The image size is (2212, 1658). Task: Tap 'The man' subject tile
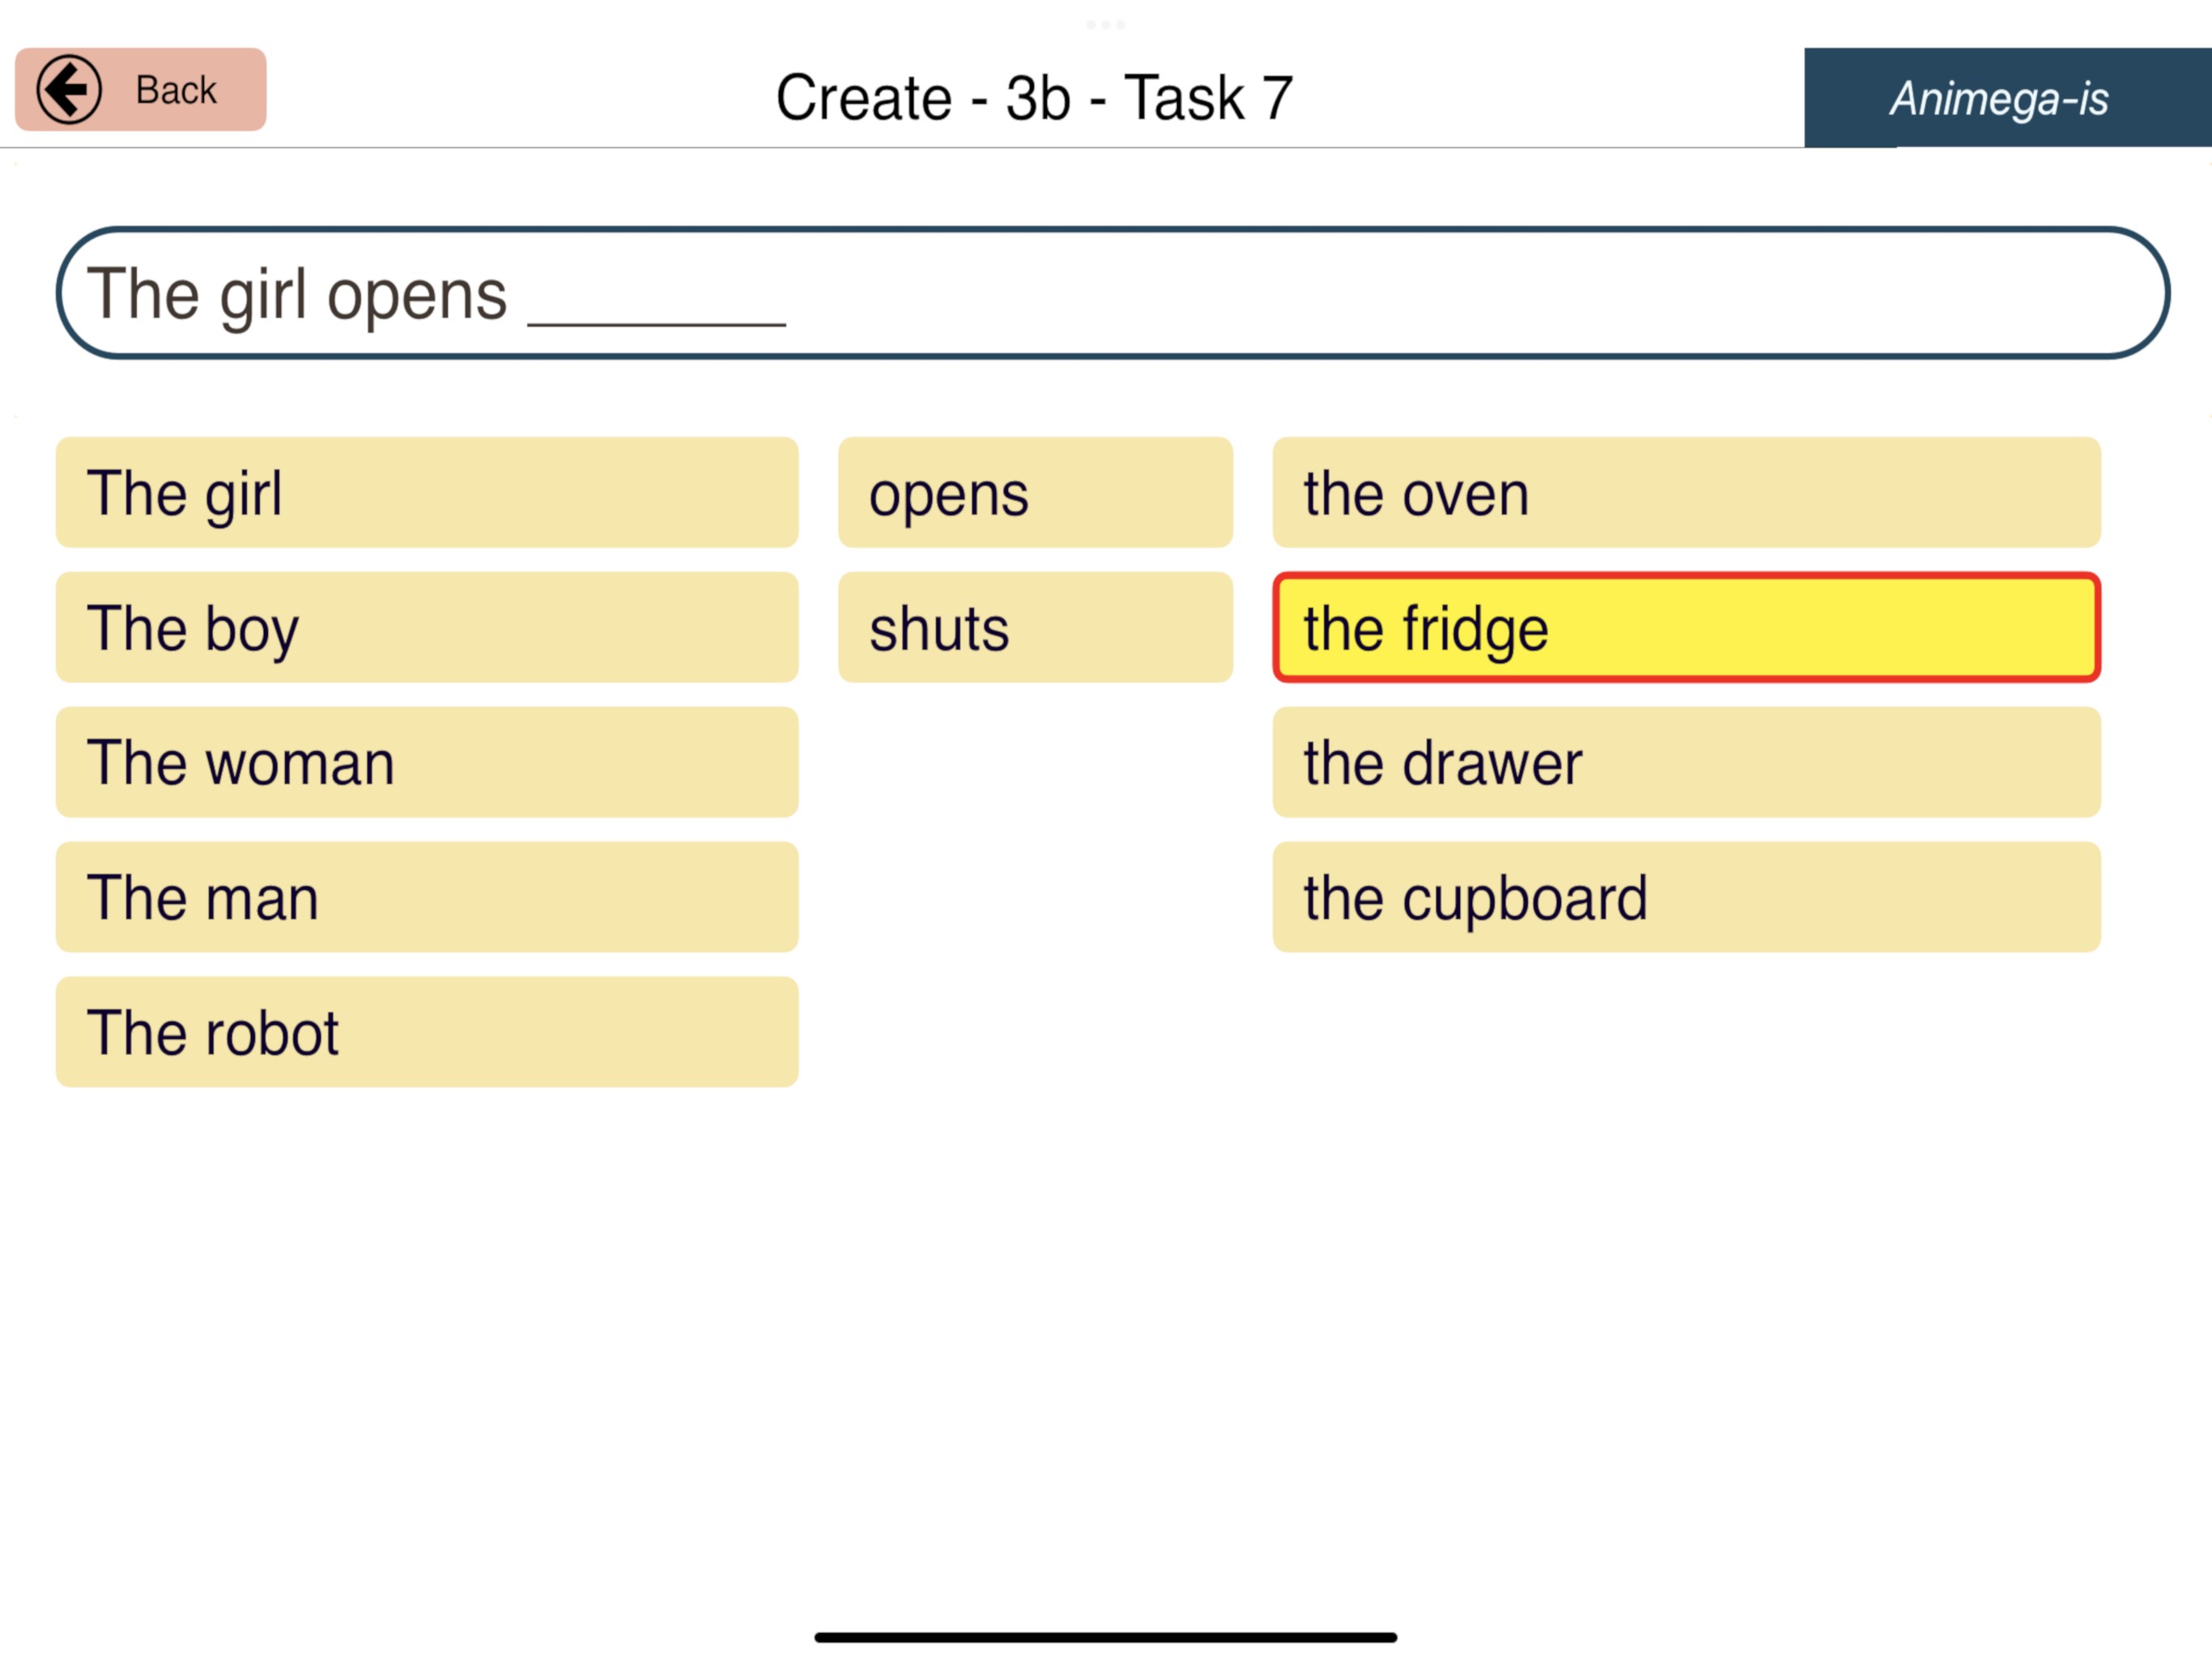pyautogui.click(x=427, y=897)
